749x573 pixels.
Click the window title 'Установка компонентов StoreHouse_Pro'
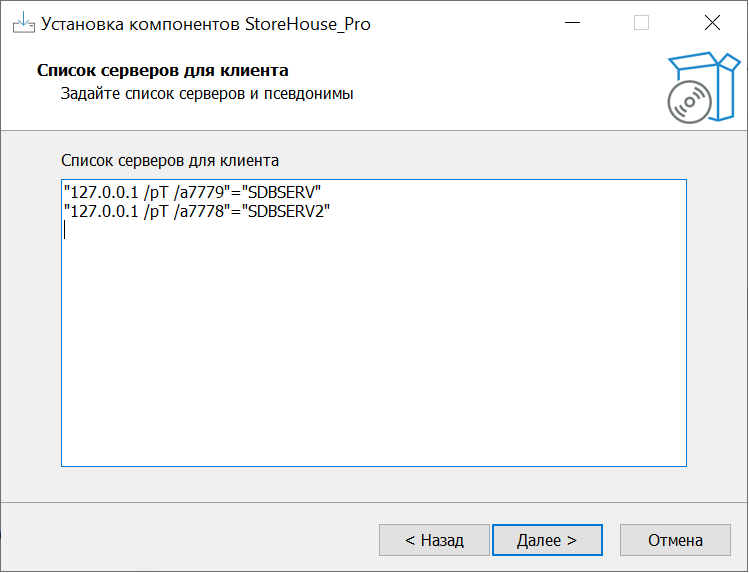click(206, 24)
